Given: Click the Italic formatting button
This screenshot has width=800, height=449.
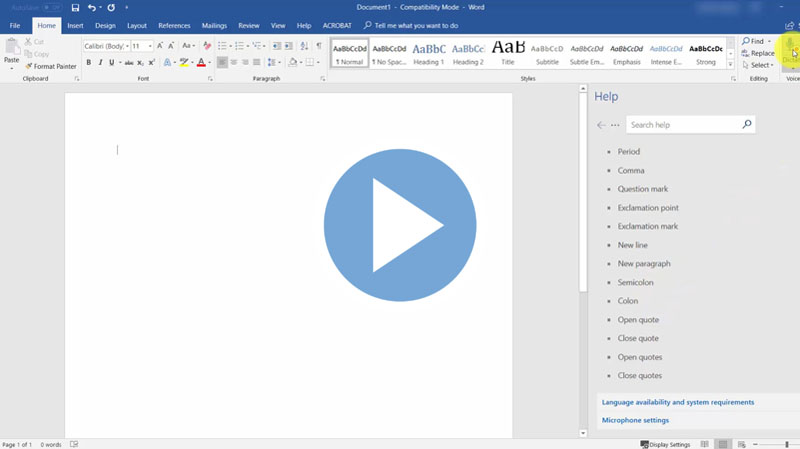Looking at the screenshot, I should (100, 62).
